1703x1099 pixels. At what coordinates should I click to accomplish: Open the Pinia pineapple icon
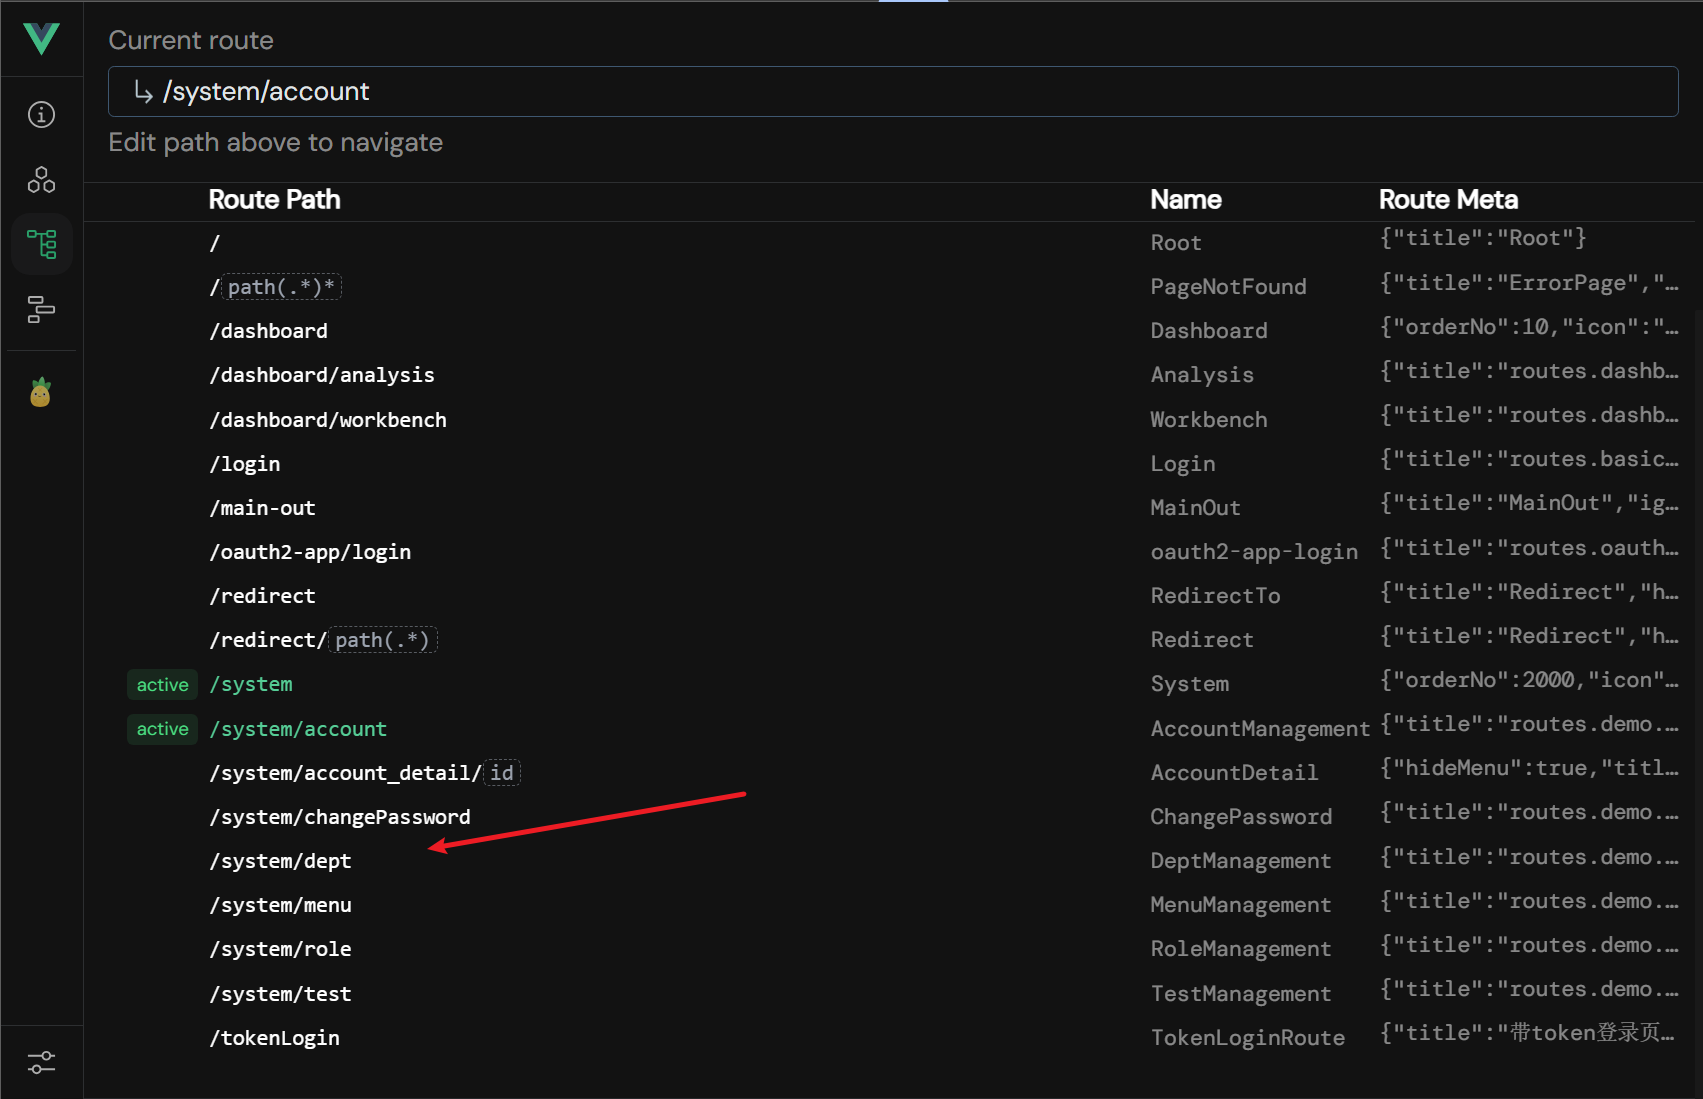[41, 393]
